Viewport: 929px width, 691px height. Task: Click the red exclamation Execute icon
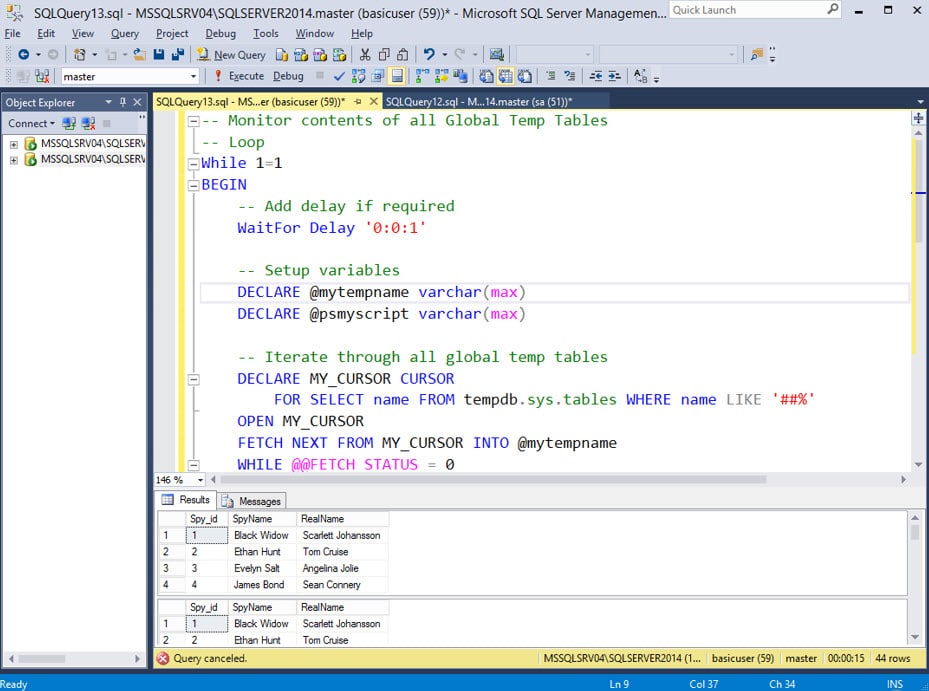pyautogui.click(x=218, y=76)
